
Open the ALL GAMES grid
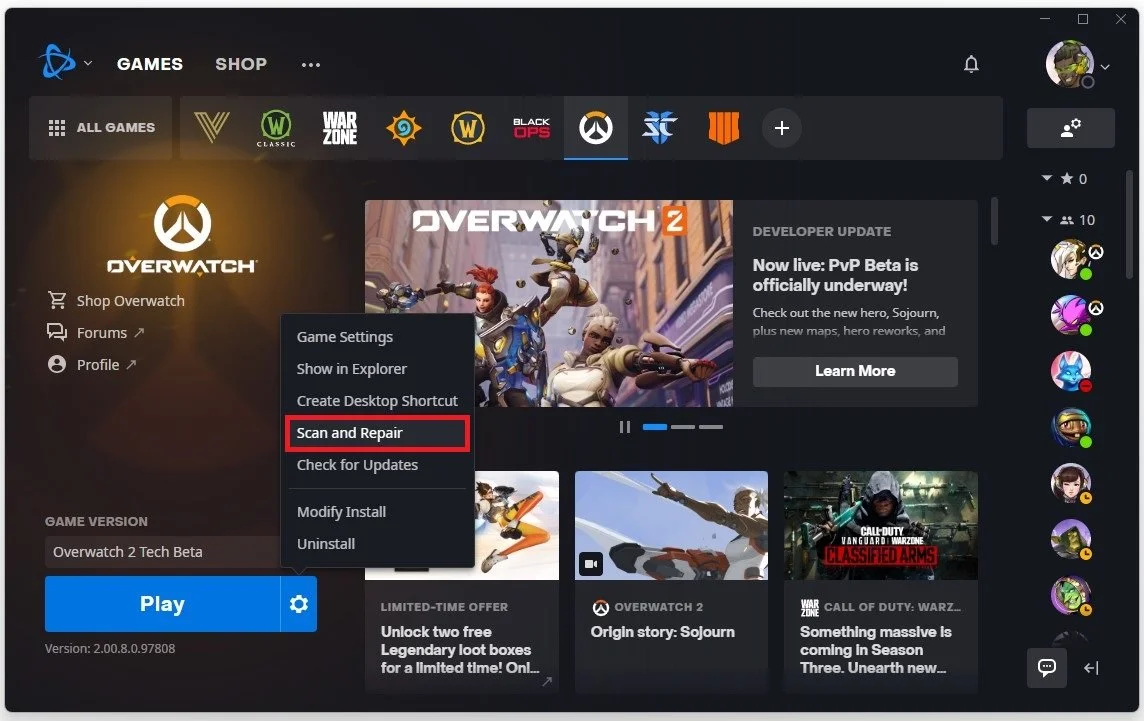(101, 128)
